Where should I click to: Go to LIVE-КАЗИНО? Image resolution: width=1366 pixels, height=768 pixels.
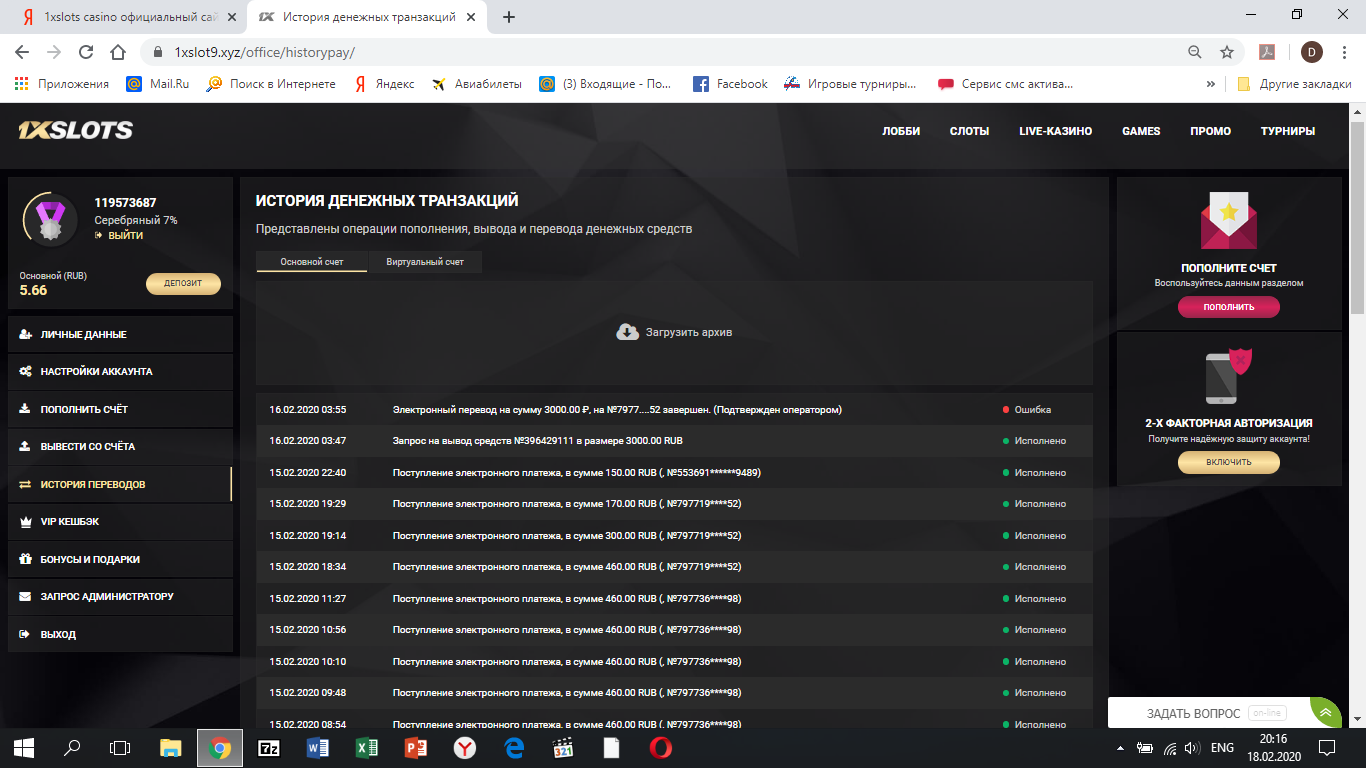(1055, 131)
